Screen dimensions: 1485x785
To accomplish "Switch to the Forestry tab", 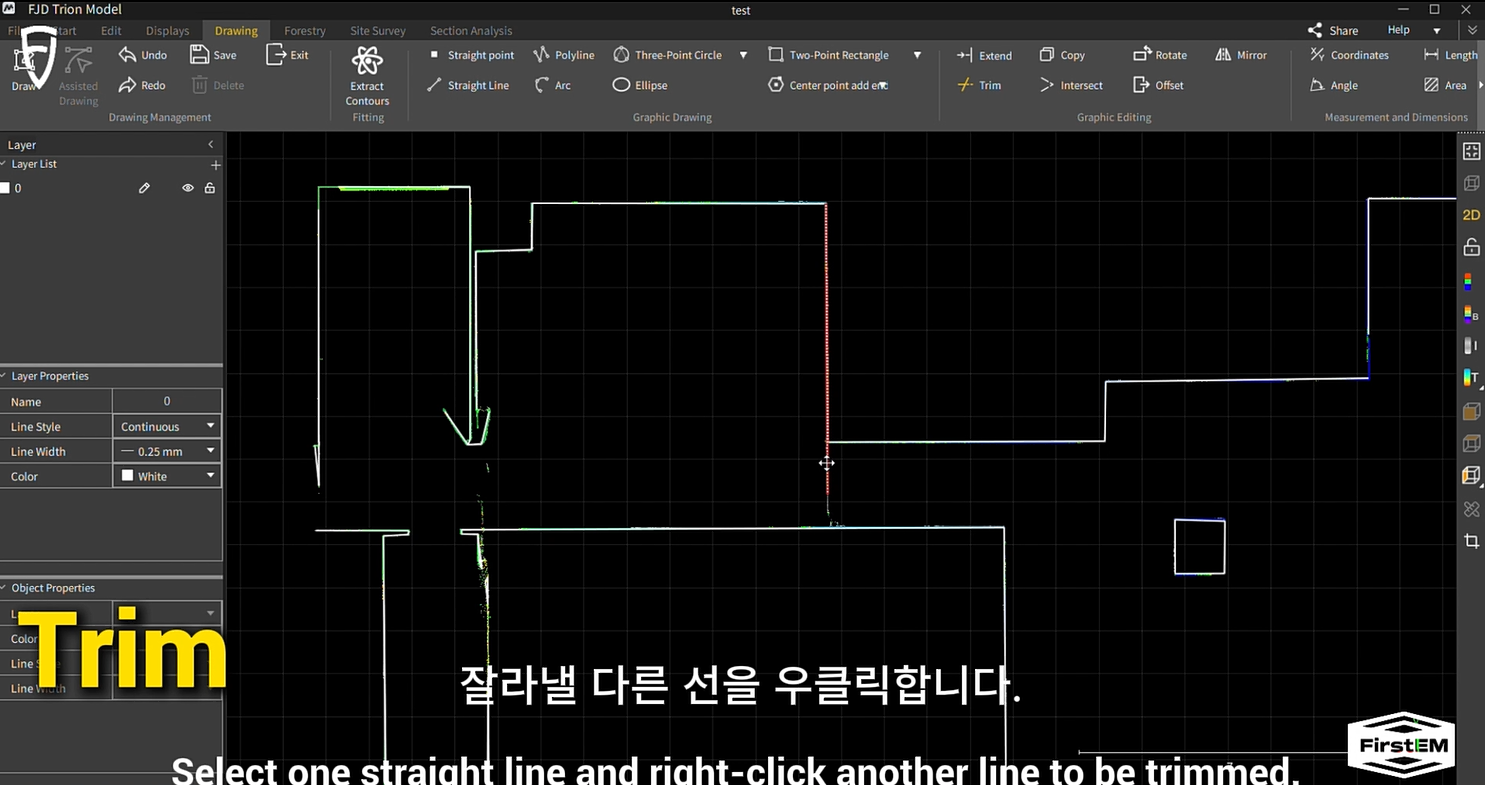I will pyautogui.click(x=305, y=31).
